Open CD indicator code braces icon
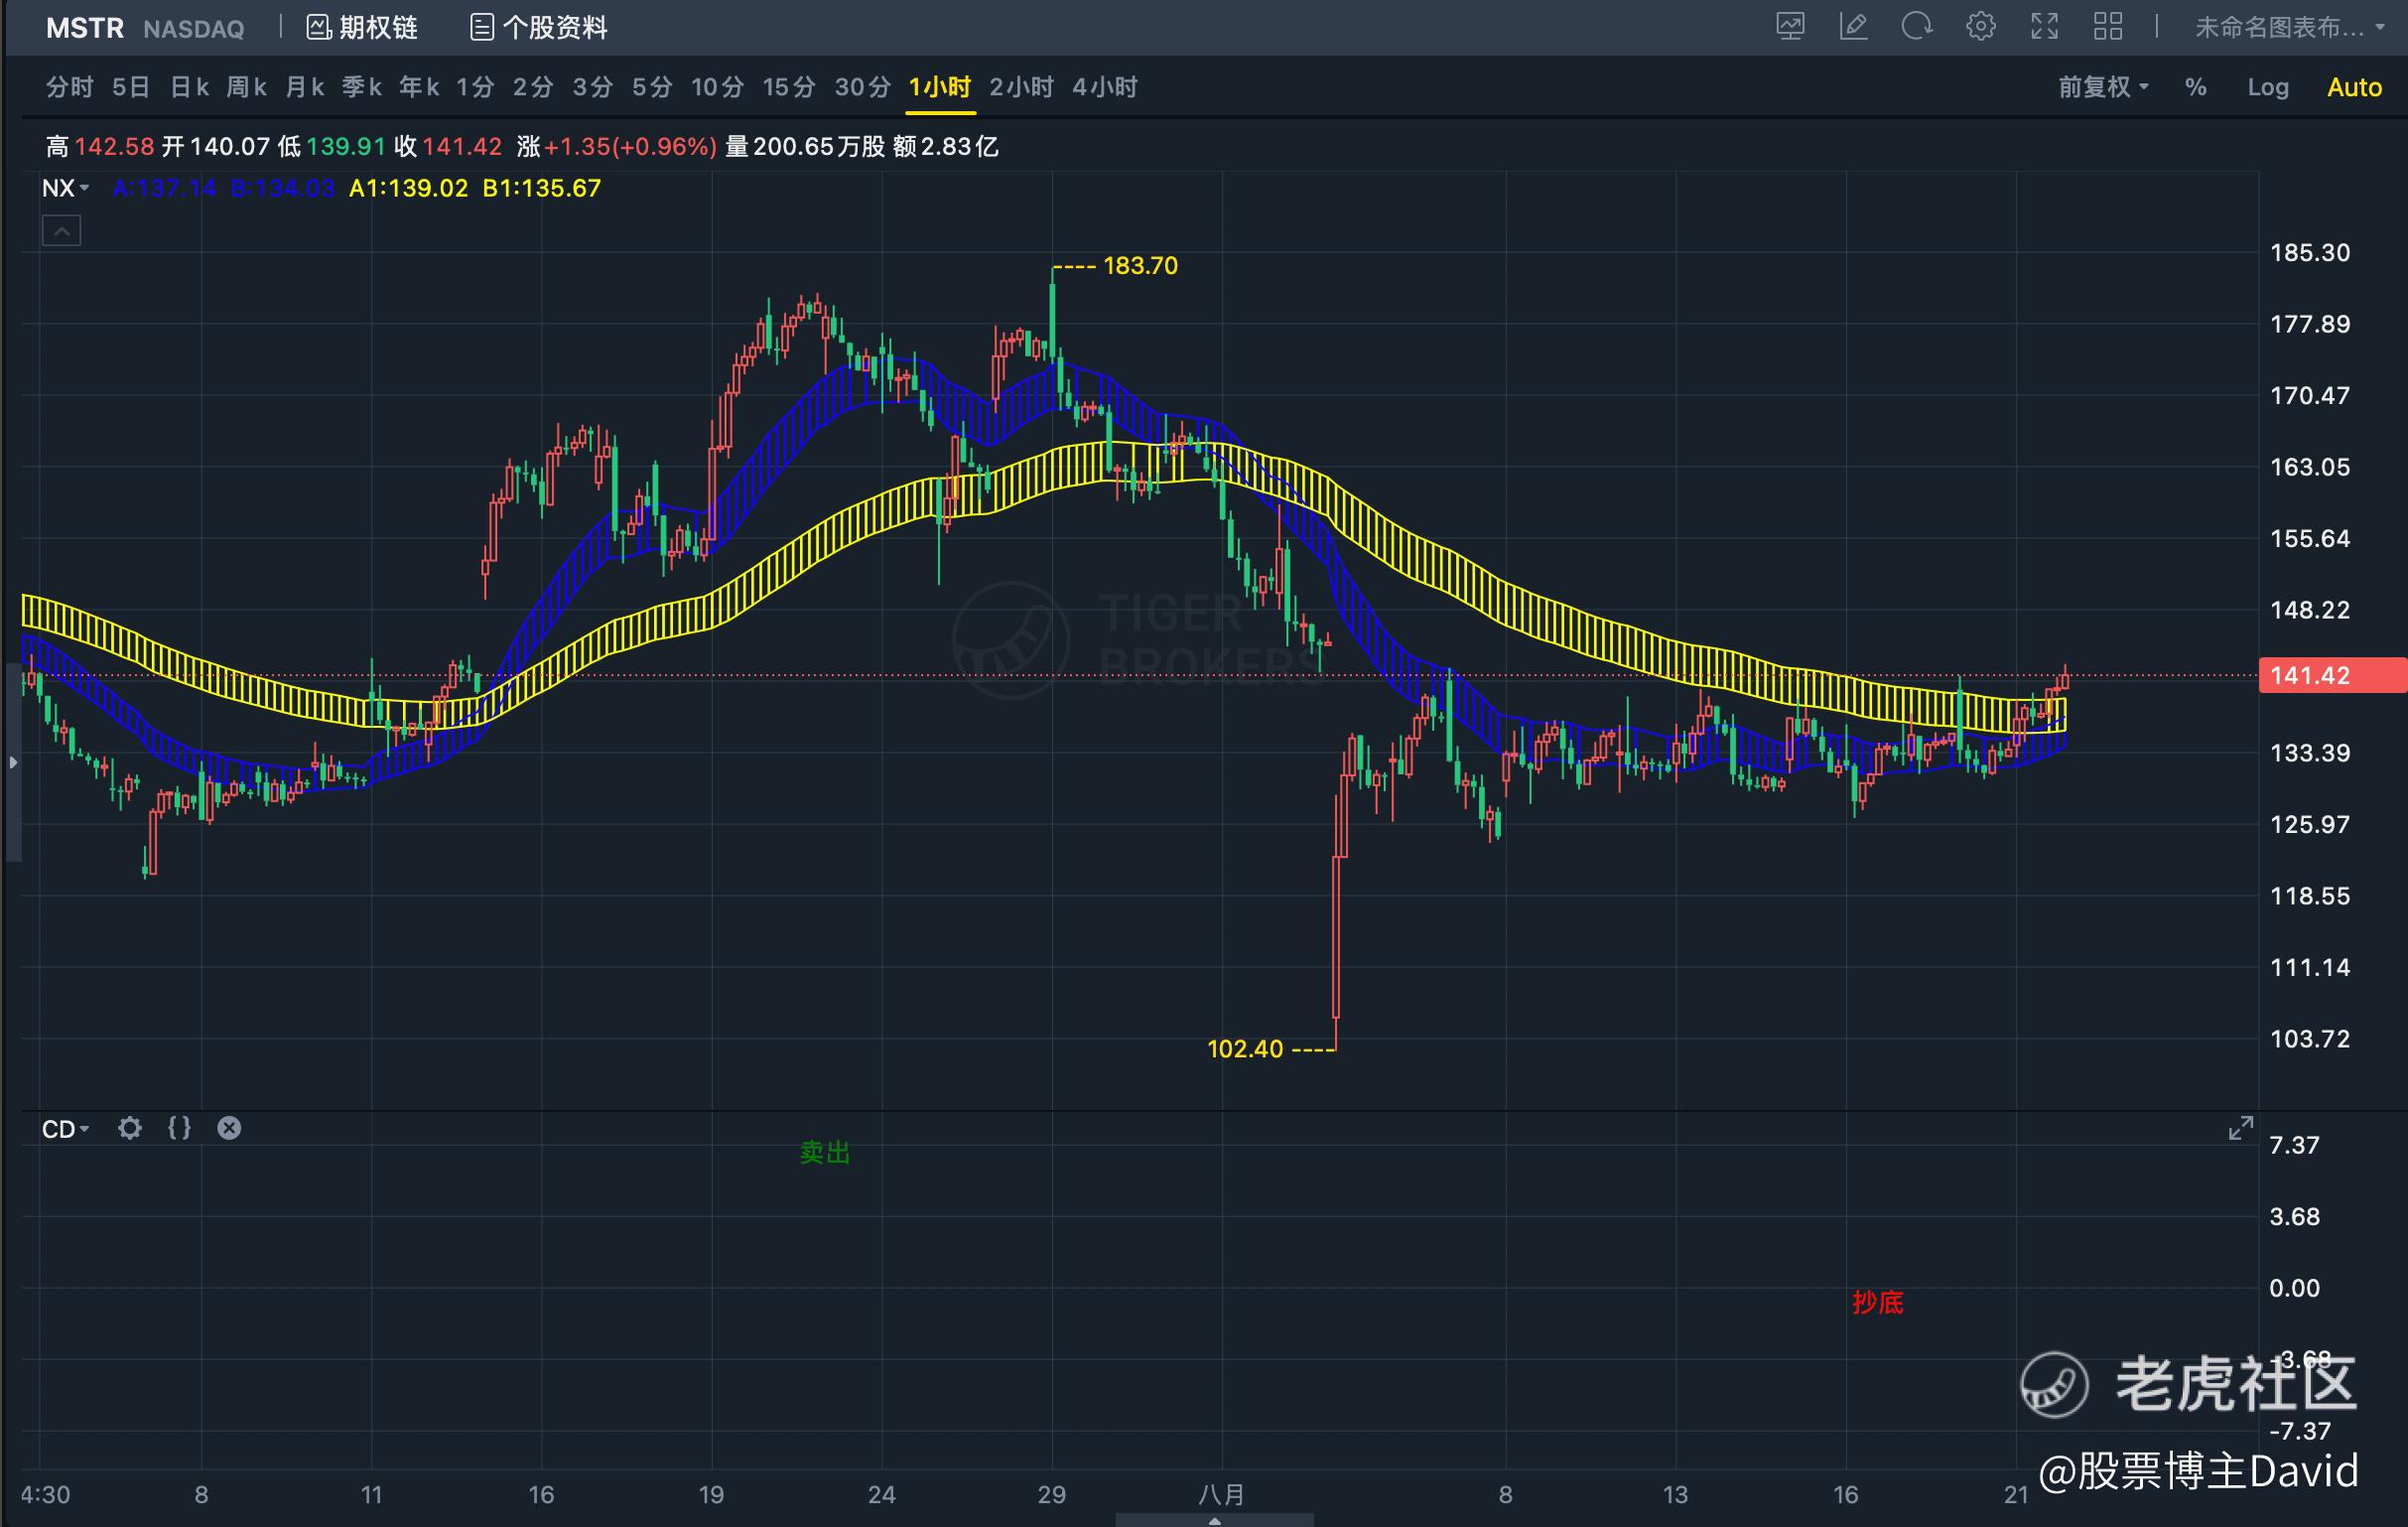2408x1527 pixels. pyautogui.click(x=179, y=1128)
